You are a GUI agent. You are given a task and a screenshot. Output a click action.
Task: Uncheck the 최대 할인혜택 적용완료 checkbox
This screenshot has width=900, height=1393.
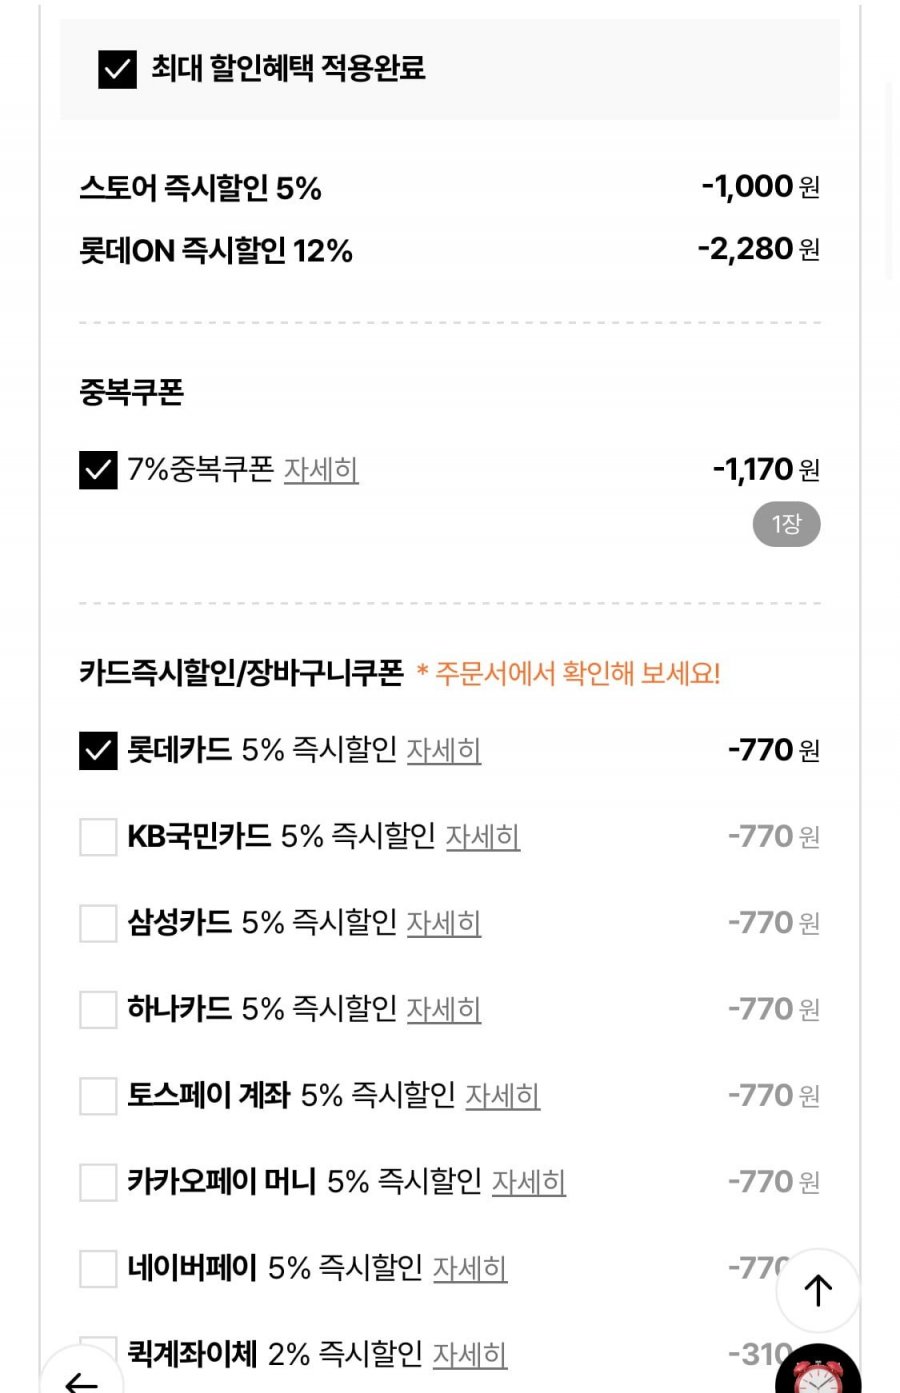click(117, 69)
